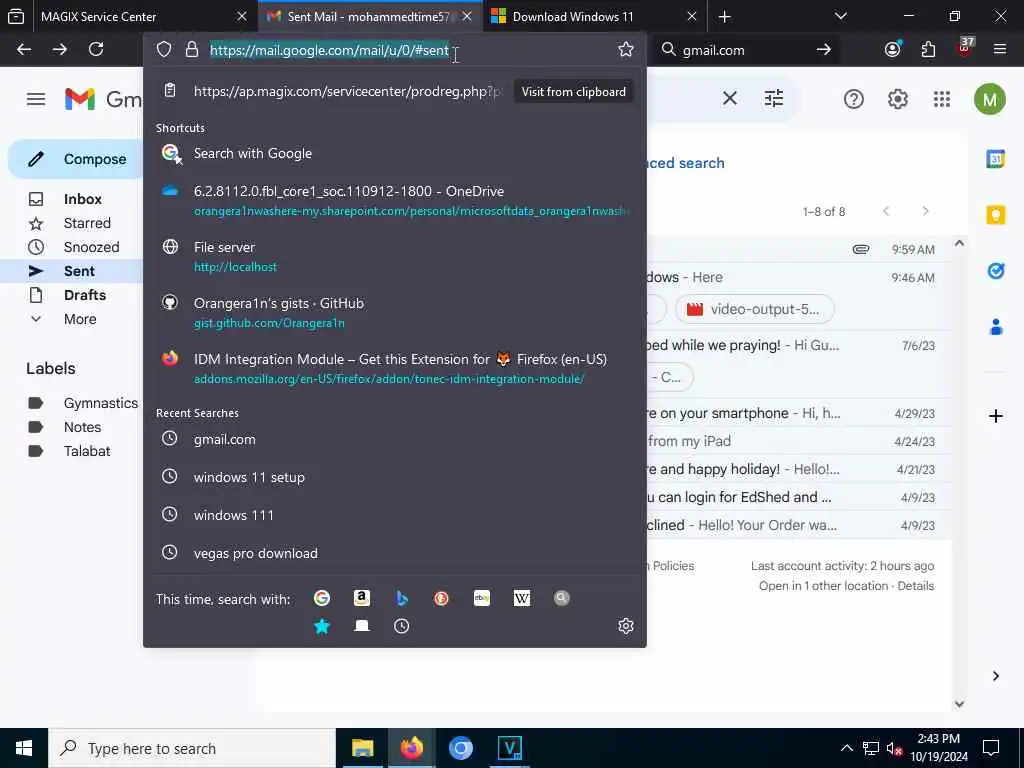Open Gmail Inbox folder
The width and height of the screenshot is (1024, 768).
82,199
